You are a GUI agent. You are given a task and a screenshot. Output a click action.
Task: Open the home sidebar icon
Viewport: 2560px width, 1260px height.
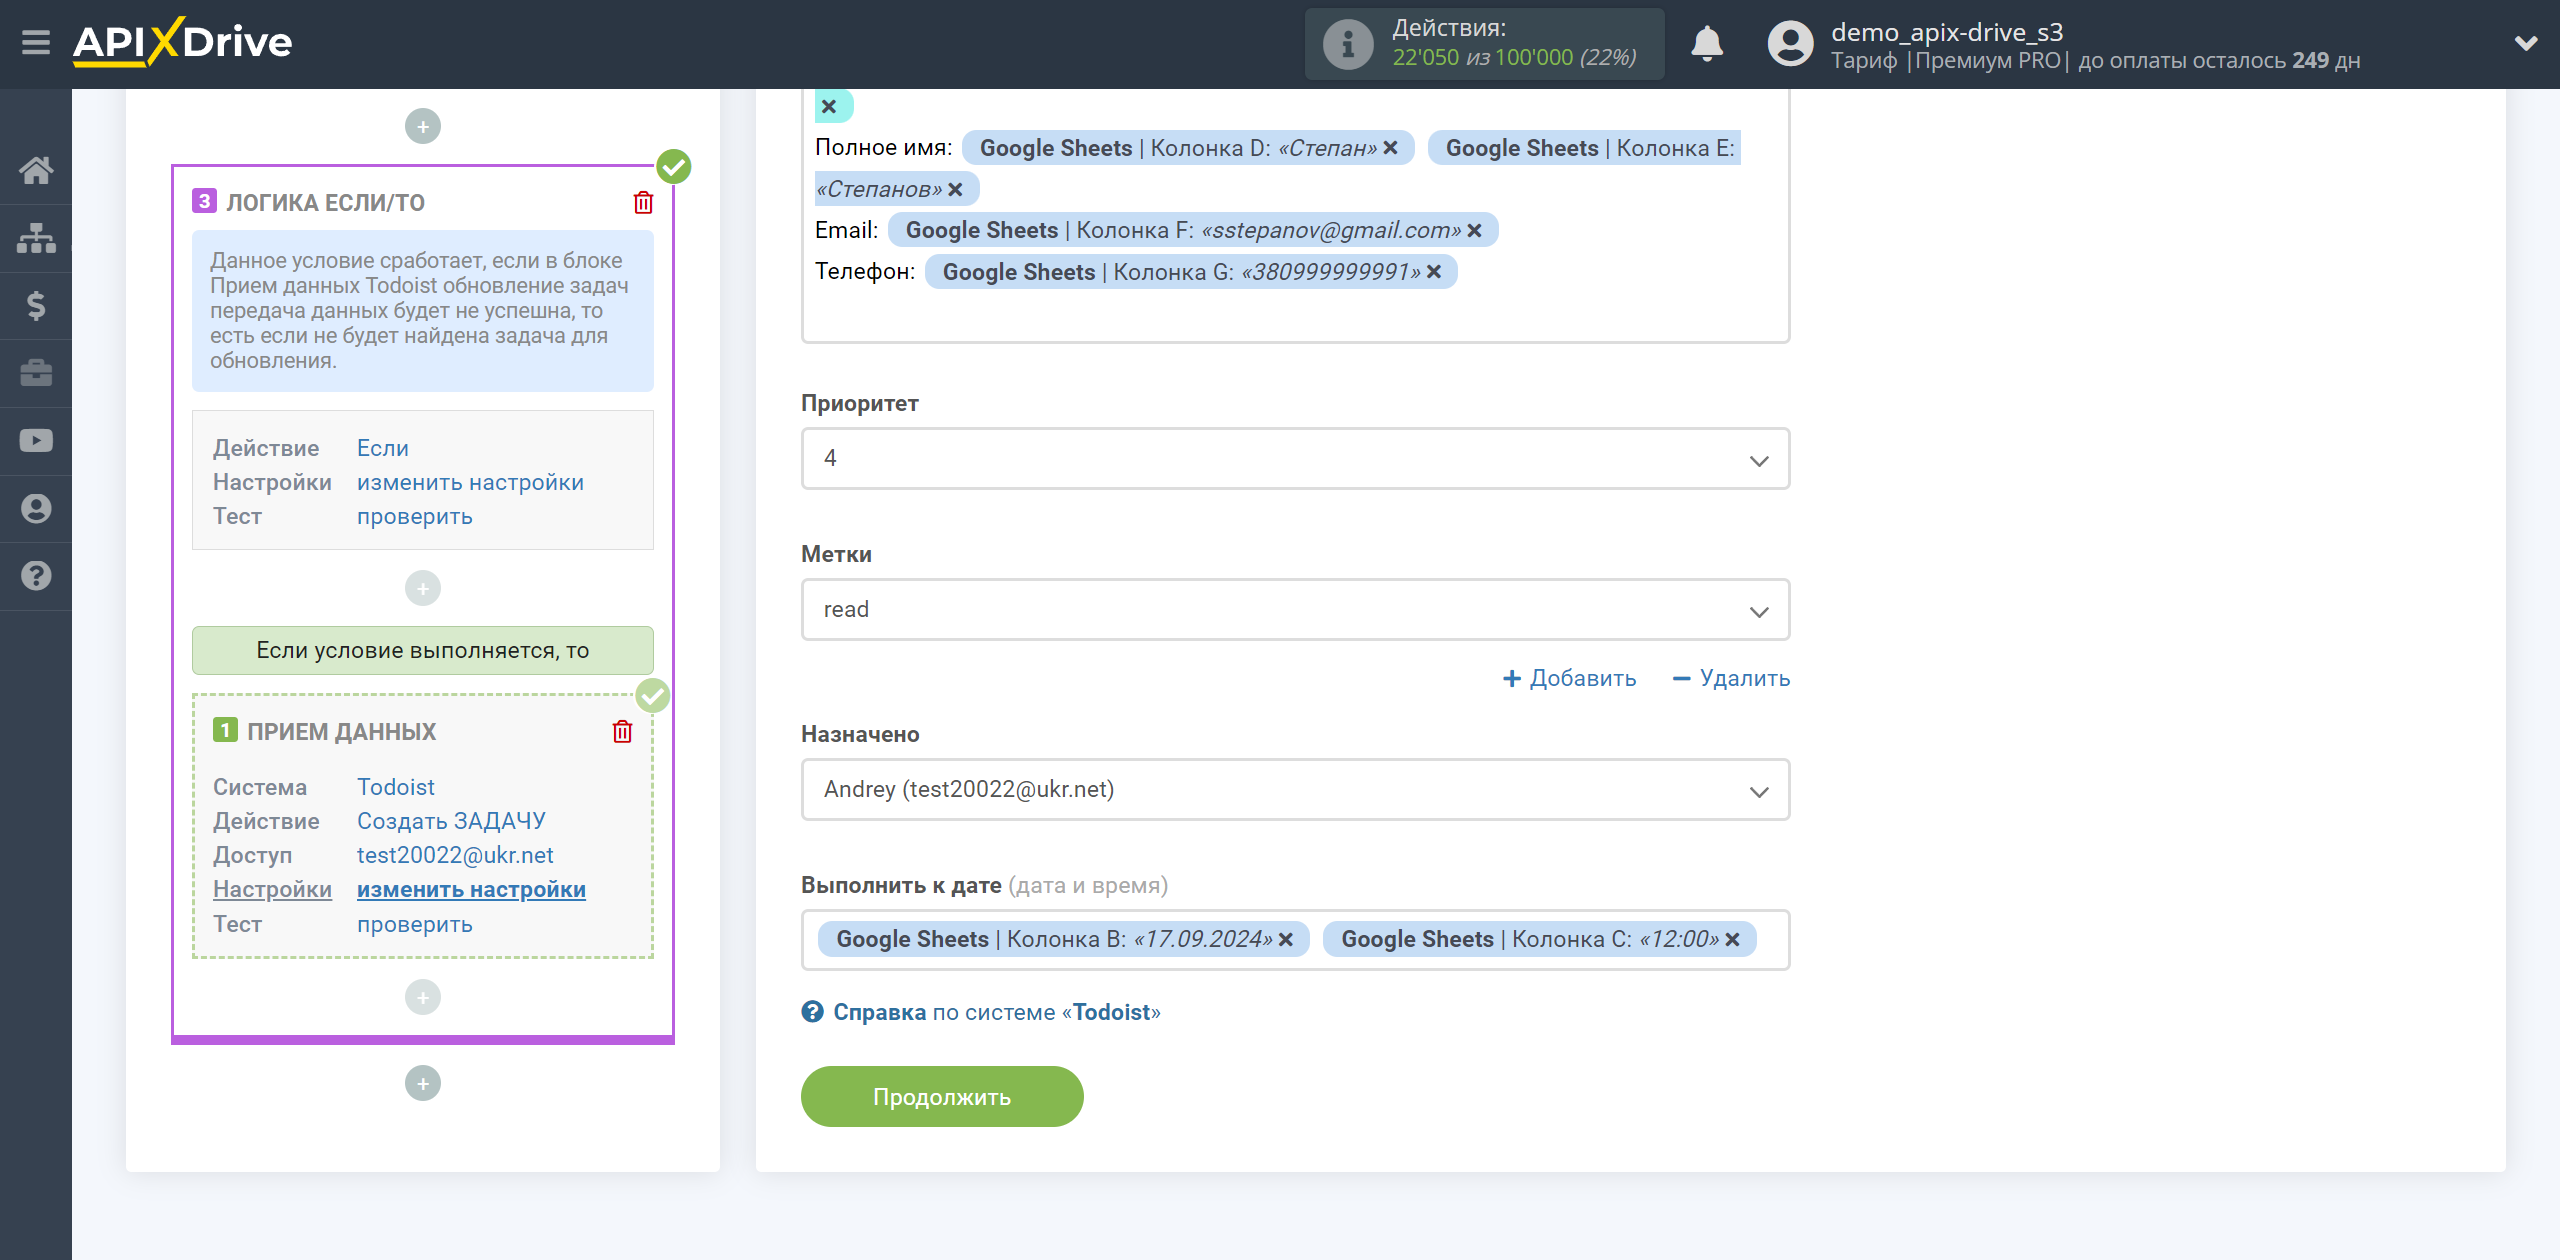pyautogui.click(x=36, y=170)
